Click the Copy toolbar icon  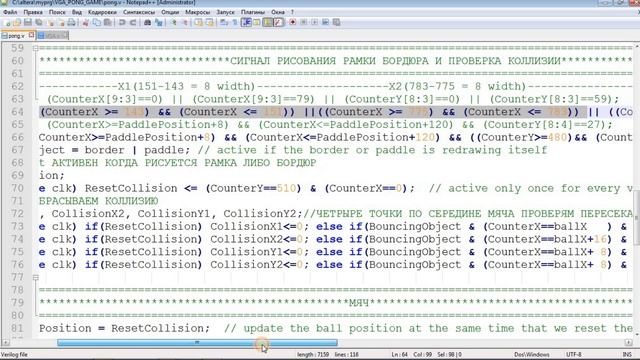(96, 22)
